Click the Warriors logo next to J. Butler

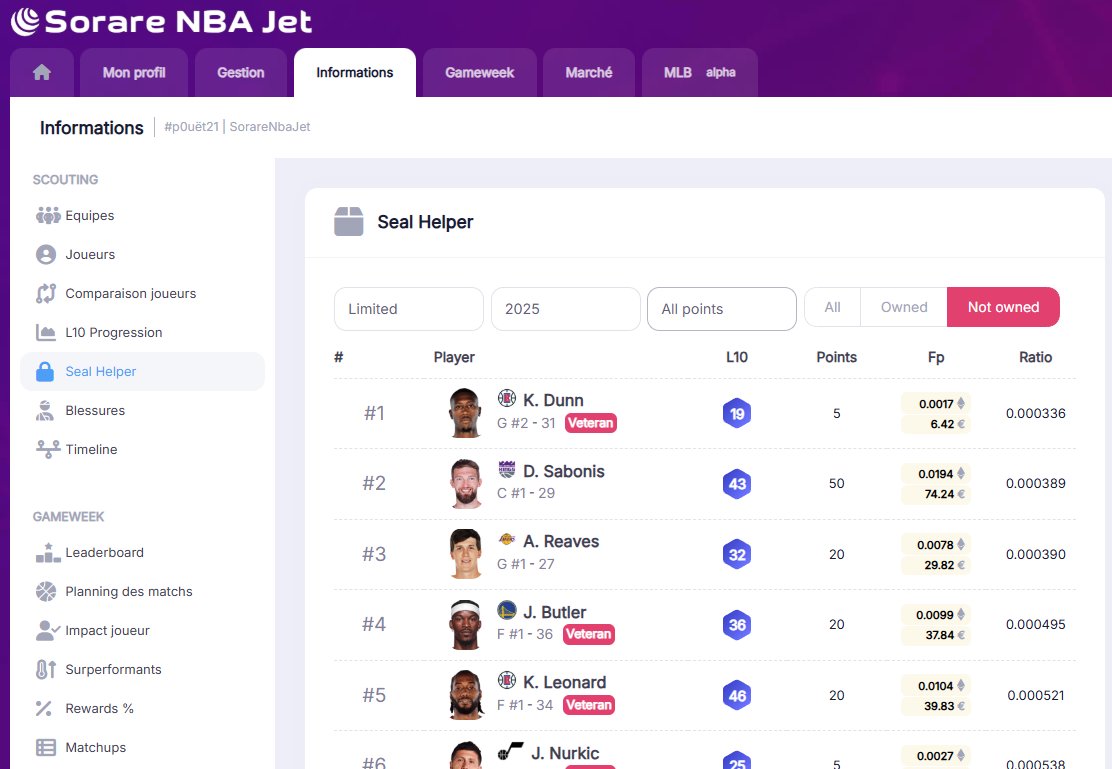pyautogui.click(x=506, y=610)
